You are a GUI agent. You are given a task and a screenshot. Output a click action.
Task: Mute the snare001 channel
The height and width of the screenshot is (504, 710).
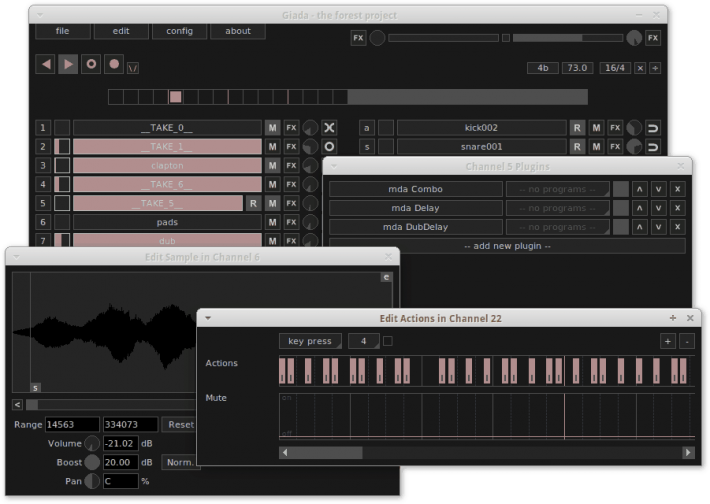[596, 147]
